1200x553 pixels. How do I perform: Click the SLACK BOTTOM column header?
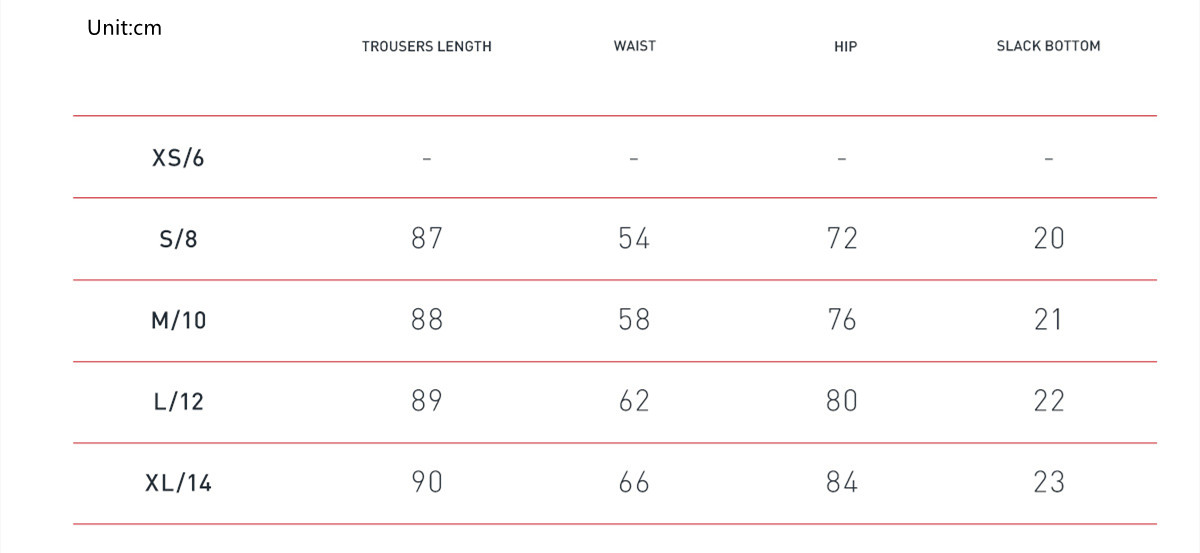pyautogui.click(x=1048, y=46)
